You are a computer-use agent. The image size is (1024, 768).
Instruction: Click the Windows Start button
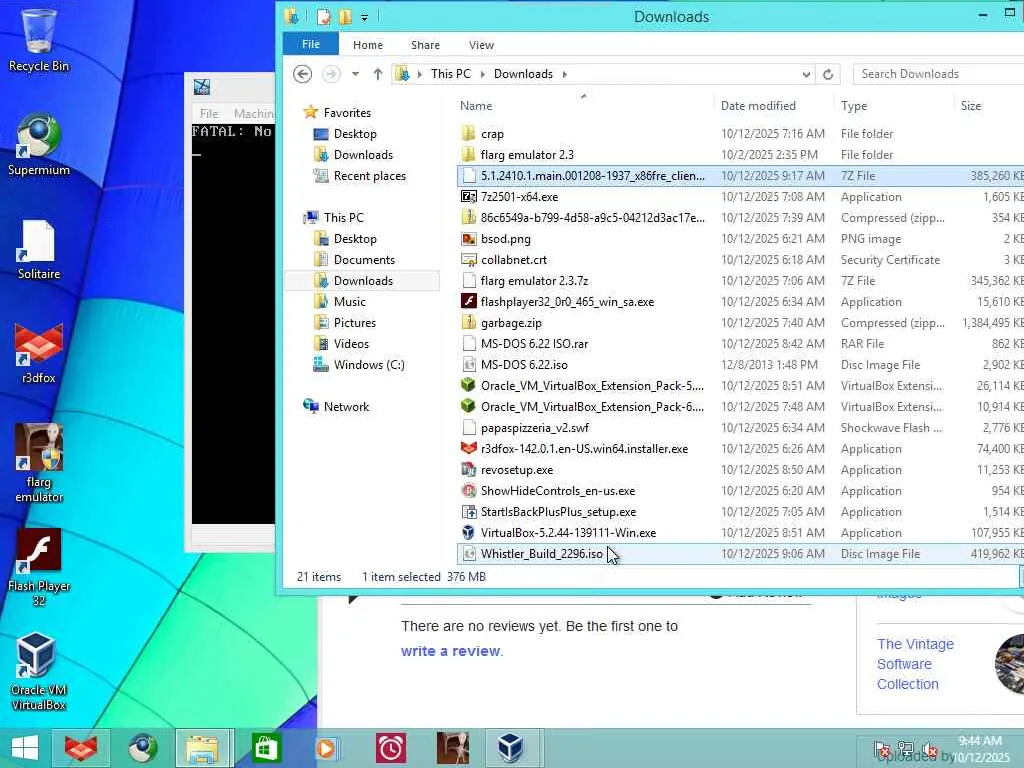[25, 748]
